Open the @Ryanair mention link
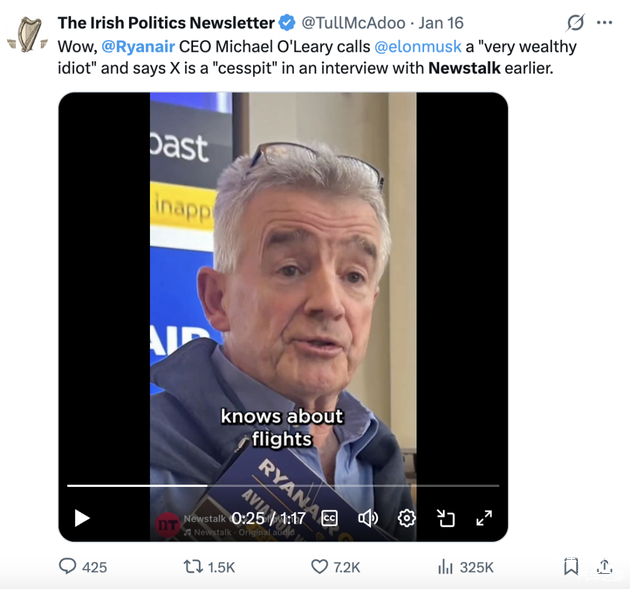The height and width of the screenshot is (589, 630). [x=138, y=46]
